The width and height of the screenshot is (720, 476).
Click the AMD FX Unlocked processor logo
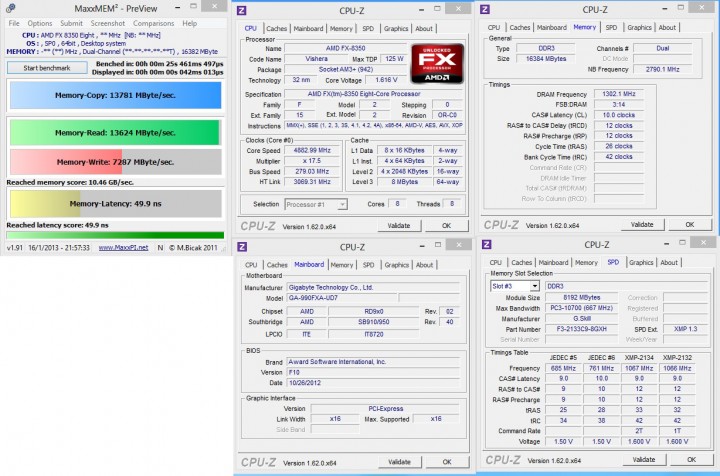(x=437, y=64)
